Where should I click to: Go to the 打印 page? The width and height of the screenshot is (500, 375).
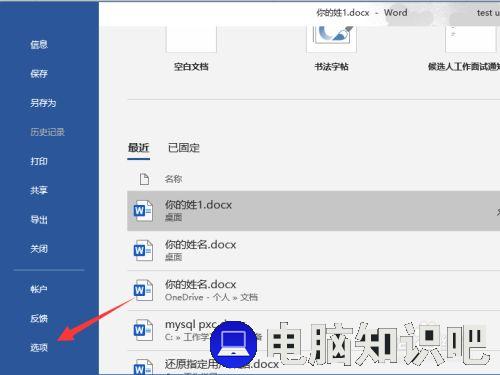coord(39,161)
